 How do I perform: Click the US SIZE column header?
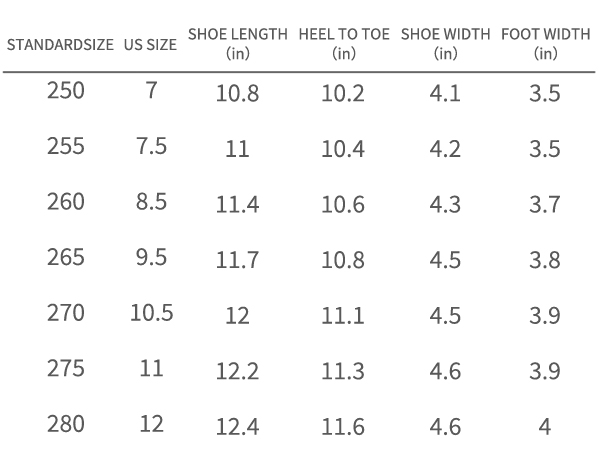tap(151, 46)
